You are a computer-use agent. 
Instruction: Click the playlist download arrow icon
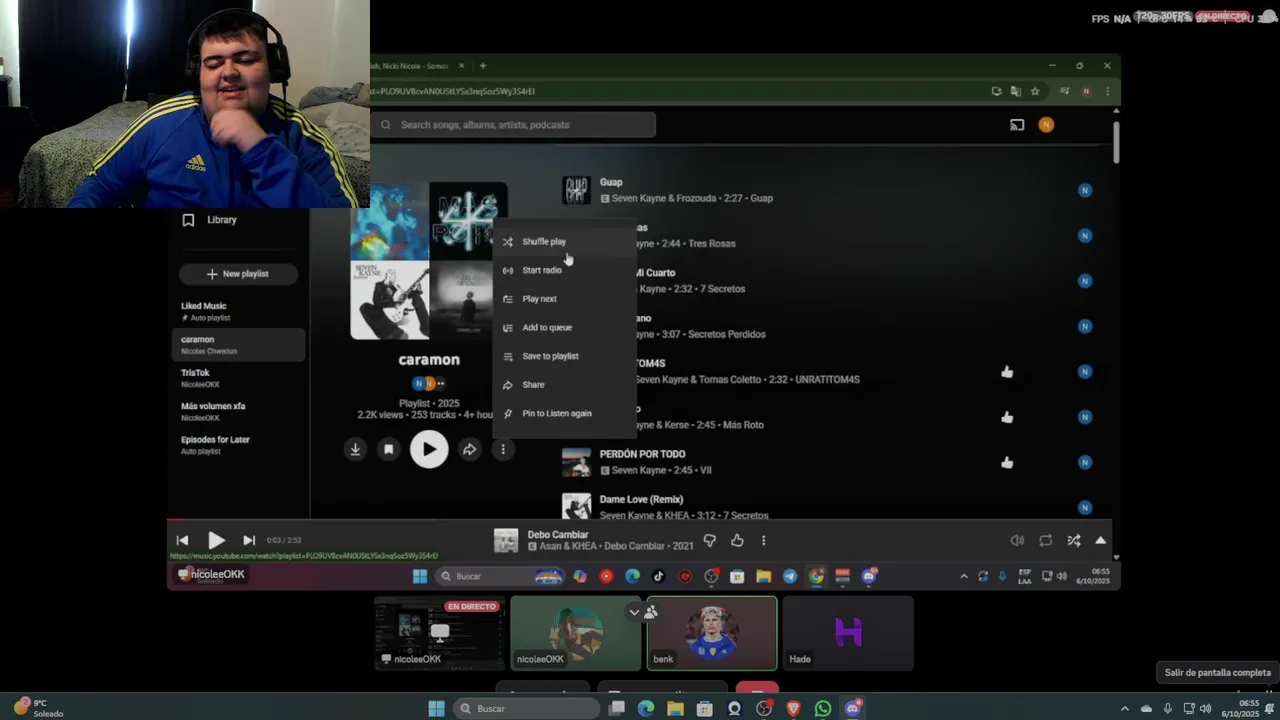355,450
